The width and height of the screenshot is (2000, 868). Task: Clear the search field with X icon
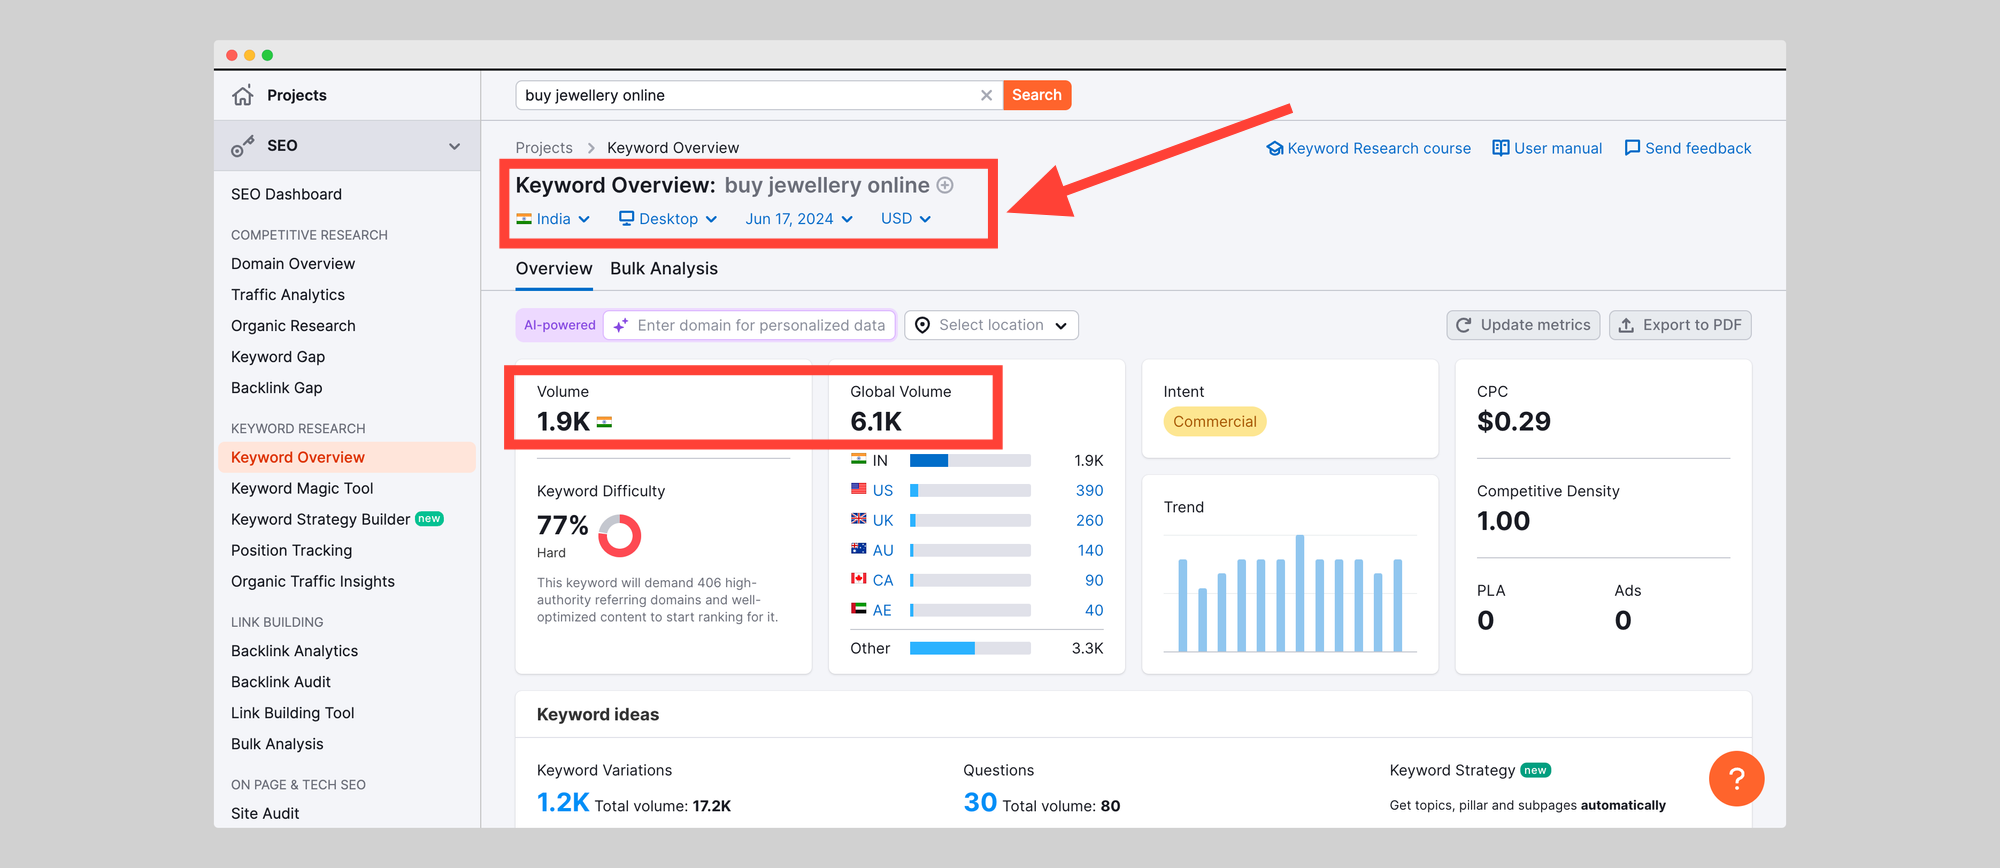tap(986, 96)
